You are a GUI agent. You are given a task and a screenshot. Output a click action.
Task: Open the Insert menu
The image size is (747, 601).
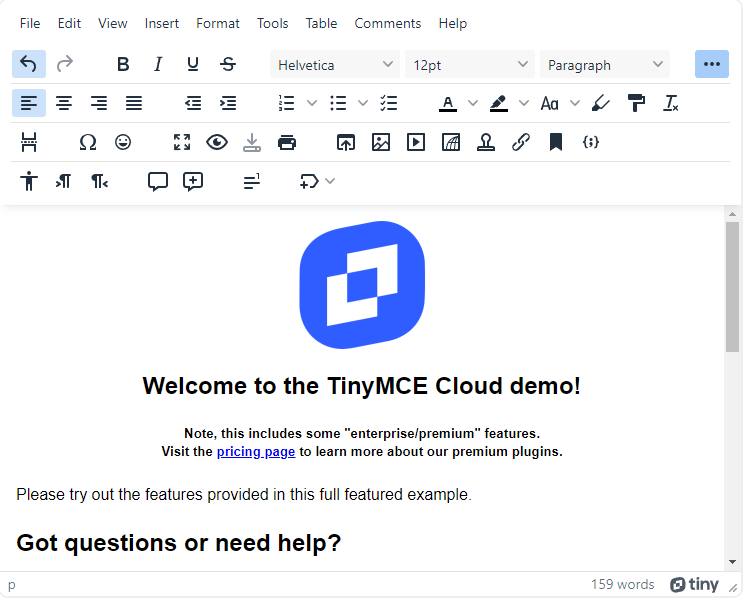click(162, 23)
